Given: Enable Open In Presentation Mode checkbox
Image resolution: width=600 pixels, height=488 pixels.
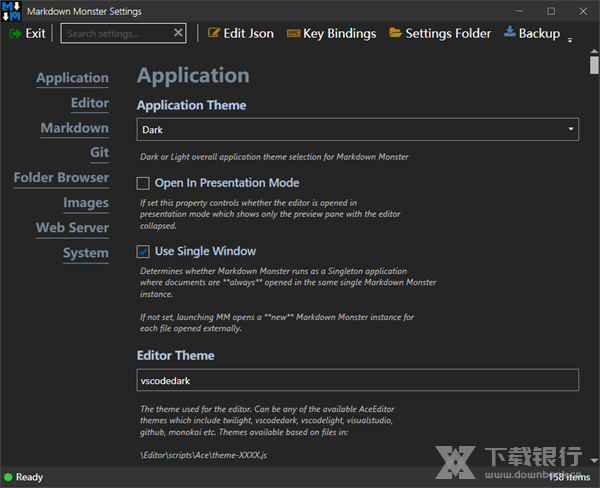Looking at the screenshot, I should [144, 183].
